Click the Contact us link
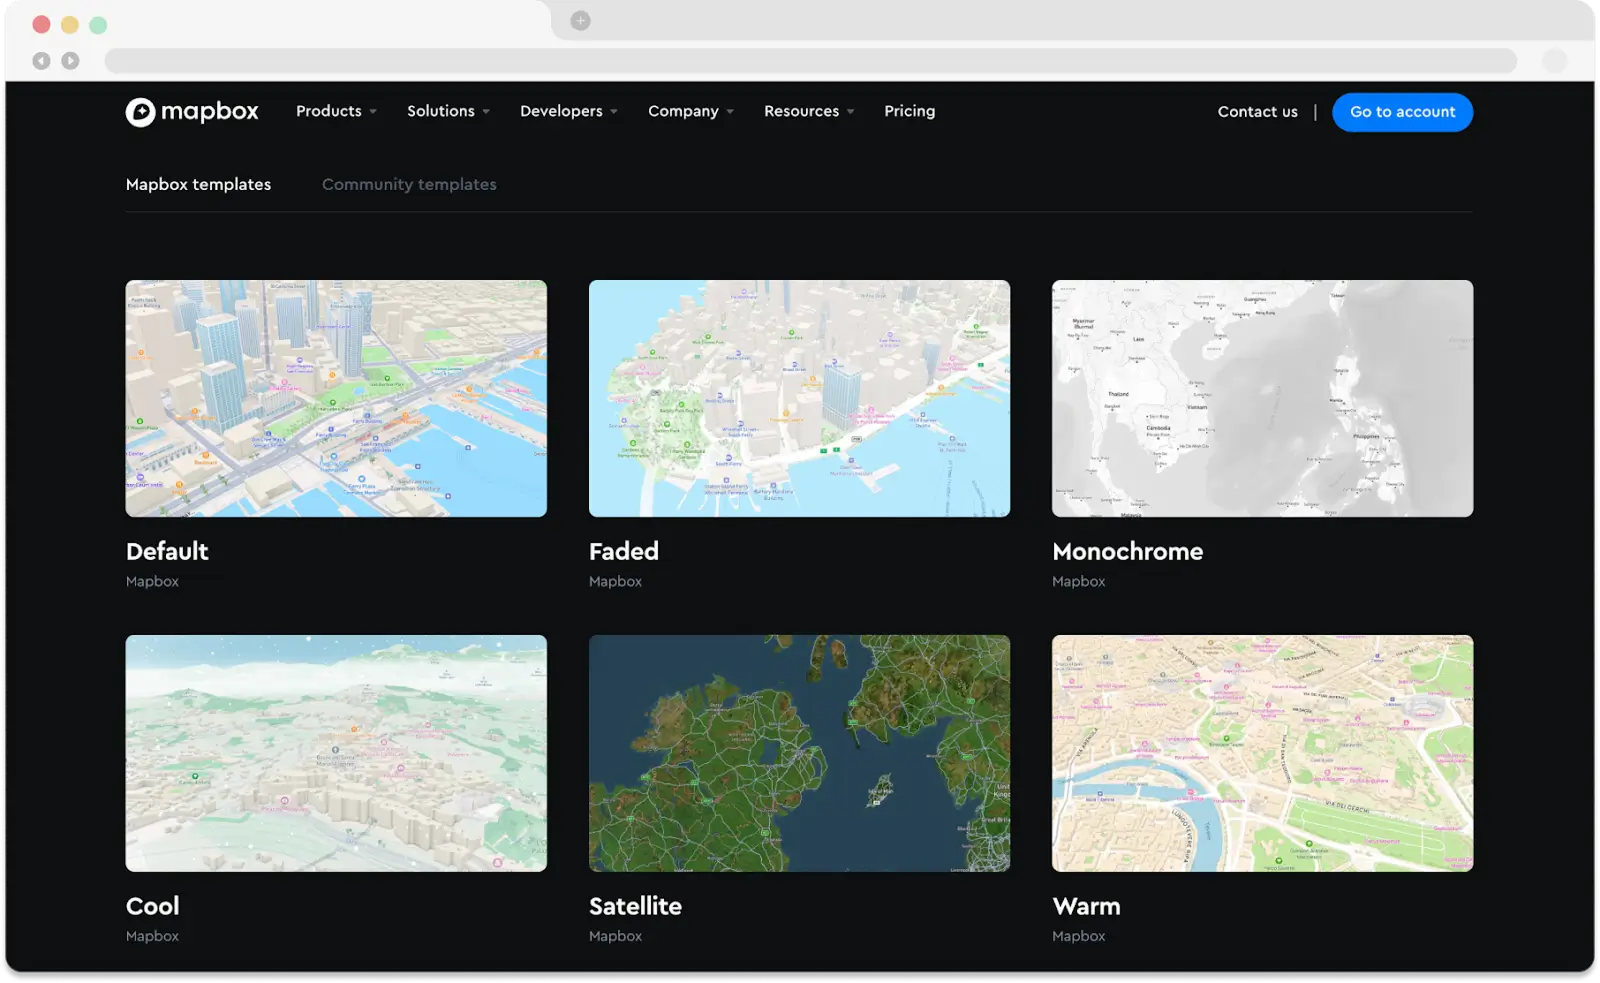 1257,112
